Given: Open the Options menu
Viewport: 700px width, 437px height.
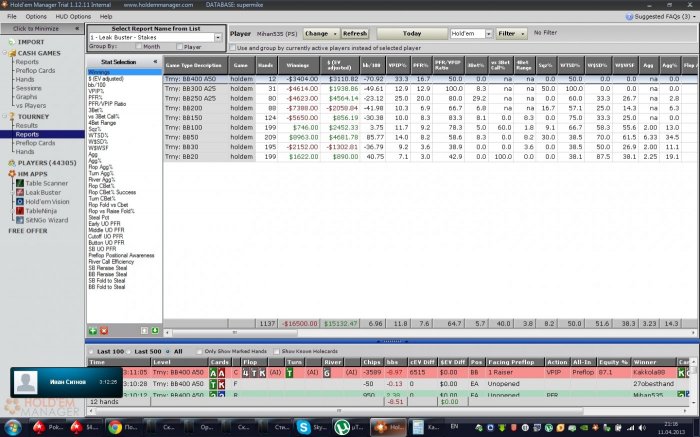Looking at the screenshot, I should [x=36, y=17].
